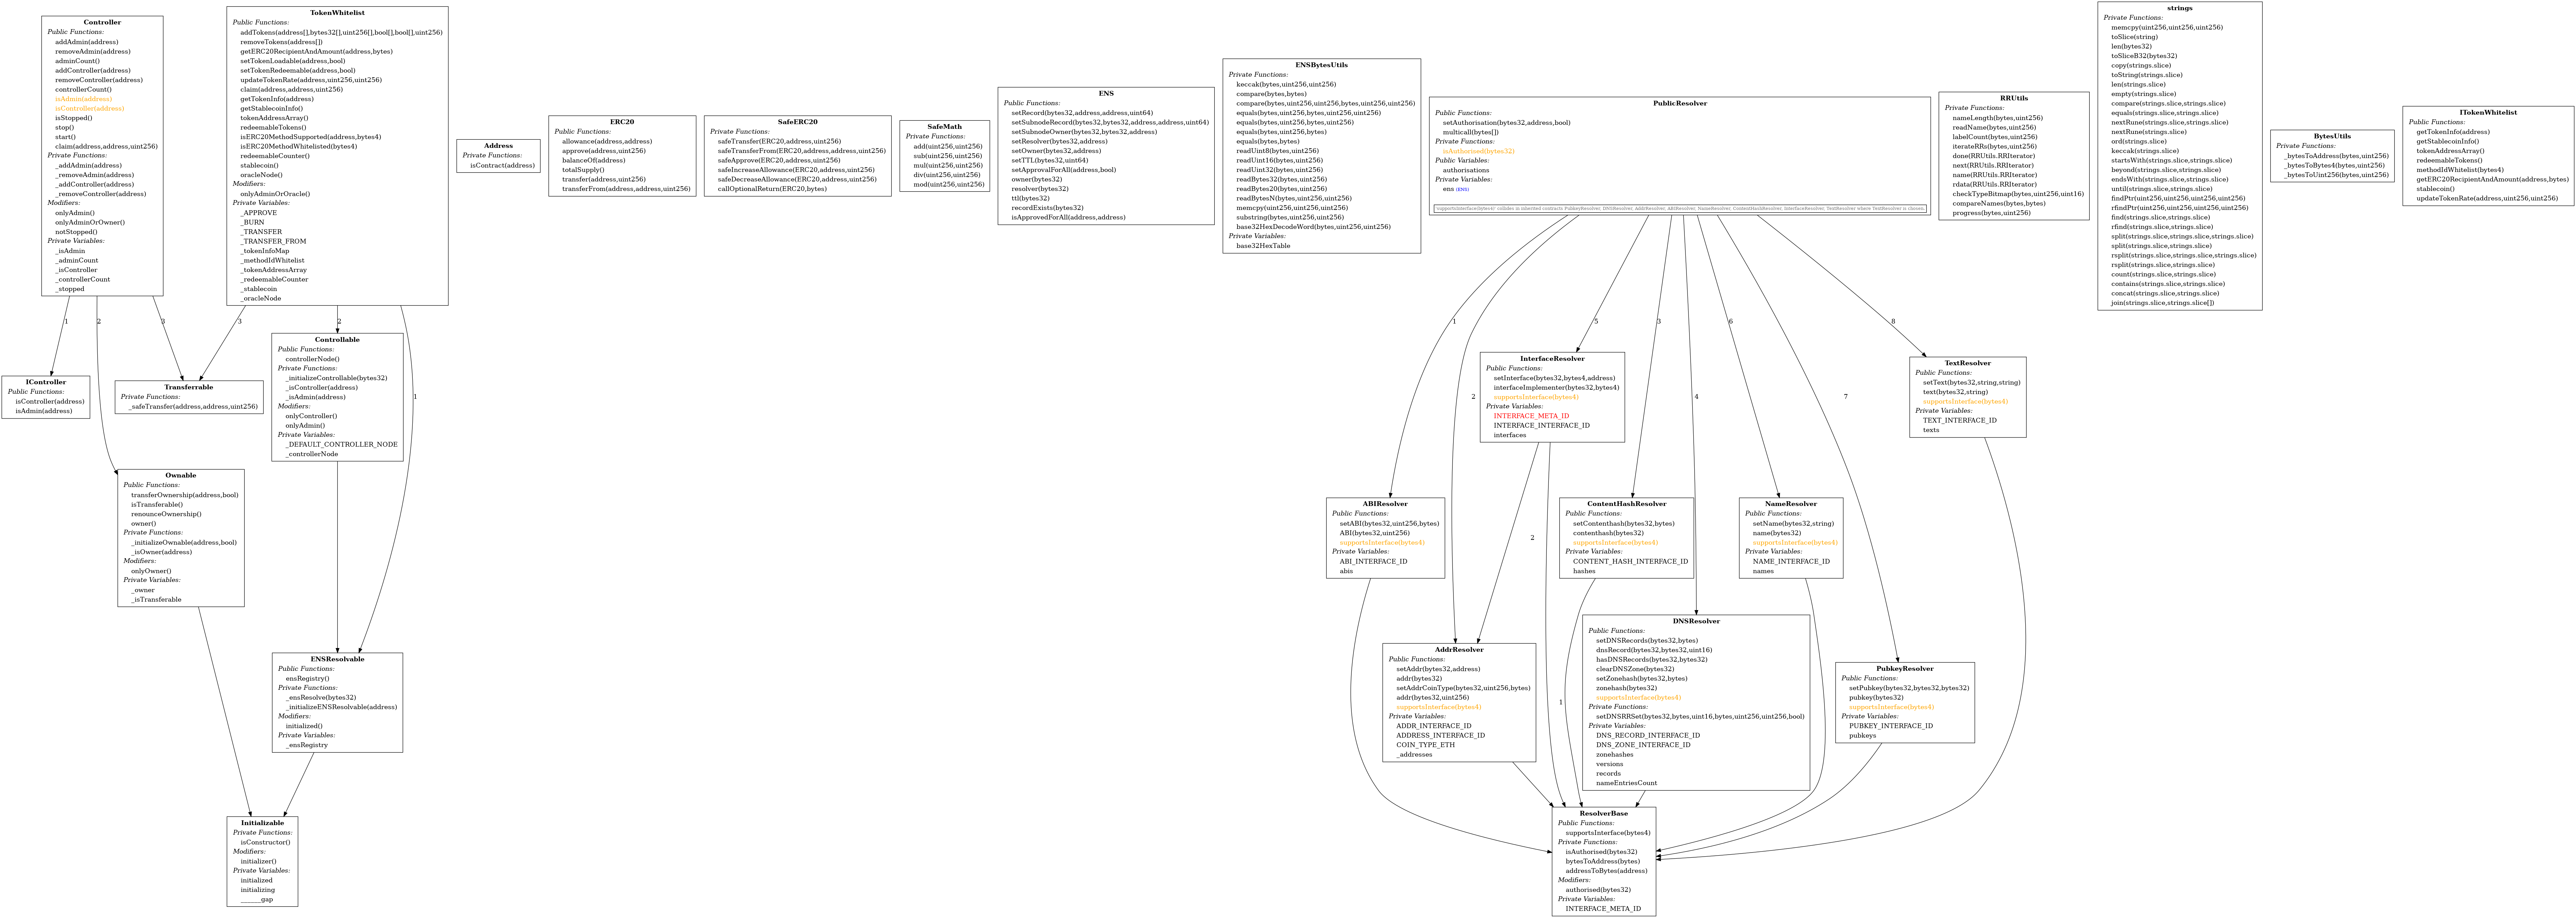Click the ENSResolvable class title
Screen dimensions: 2576x918
[x=337, y=660]
